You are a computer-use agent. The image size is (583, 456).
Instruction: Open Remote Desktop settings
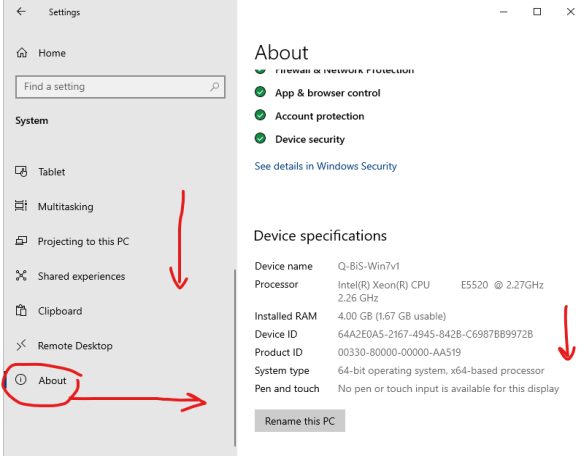[x=75, y=346]
